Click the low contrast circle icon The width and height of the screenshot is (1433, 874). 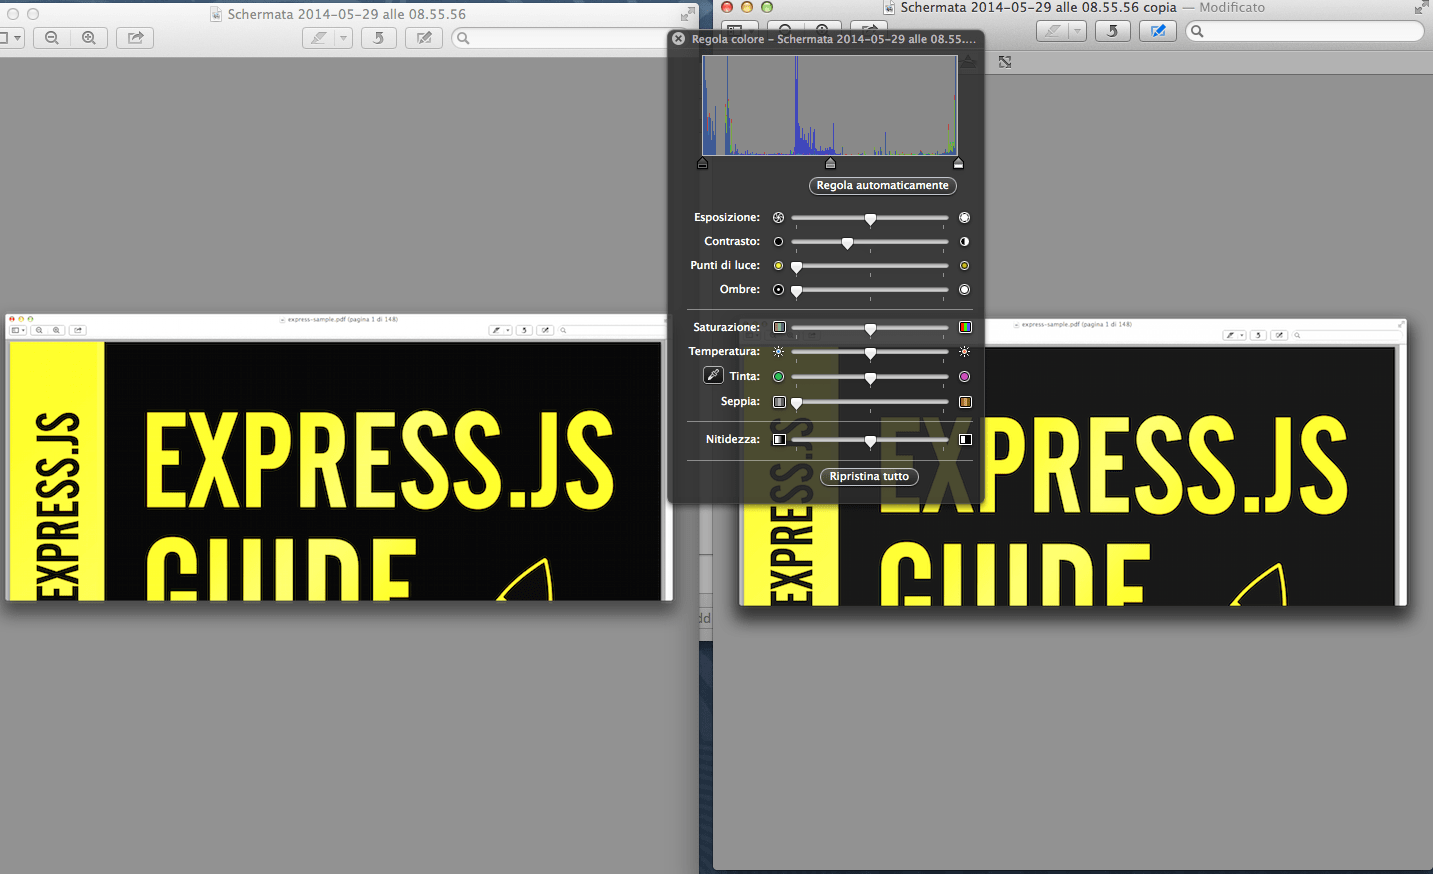778,241
